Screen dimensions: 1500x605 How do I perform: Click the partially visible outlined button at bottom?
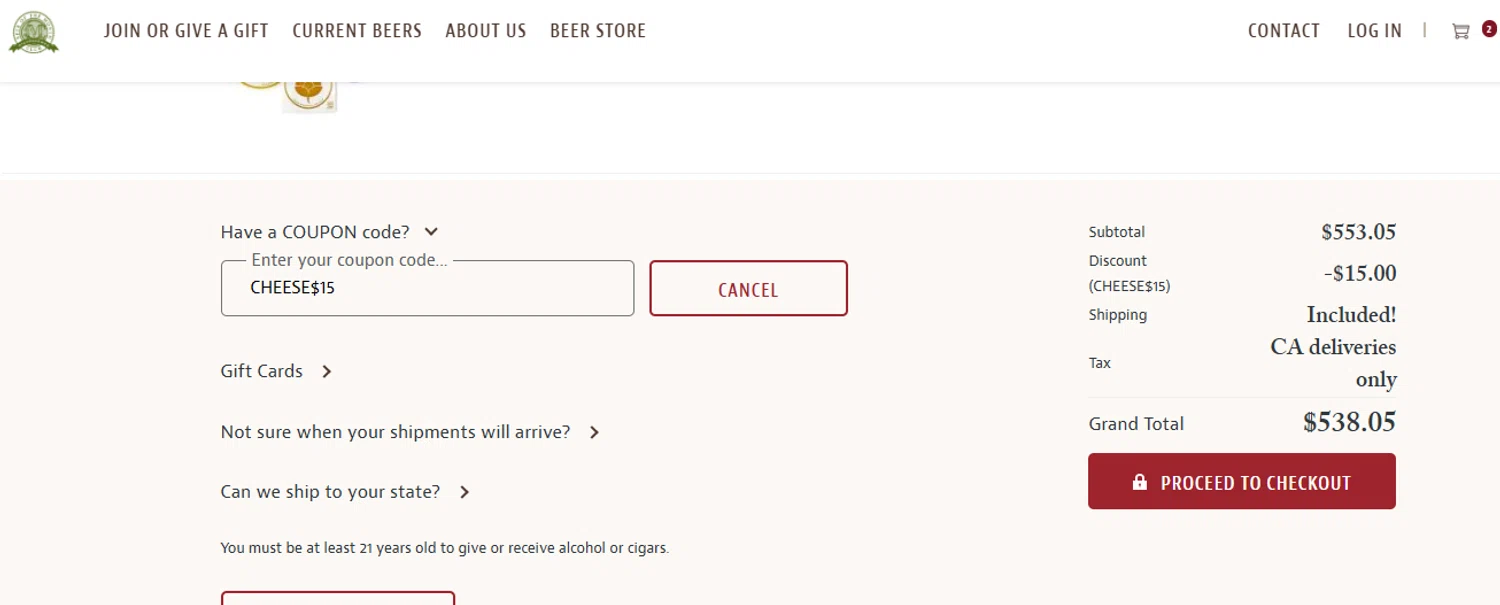click(338, 598)
